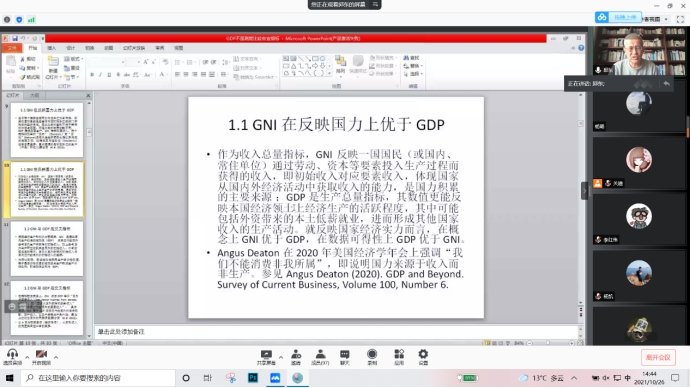The width and height of the screenshot is (690, 388).
Task: Toggle meeting Recording on
Action: click(372, 357)
